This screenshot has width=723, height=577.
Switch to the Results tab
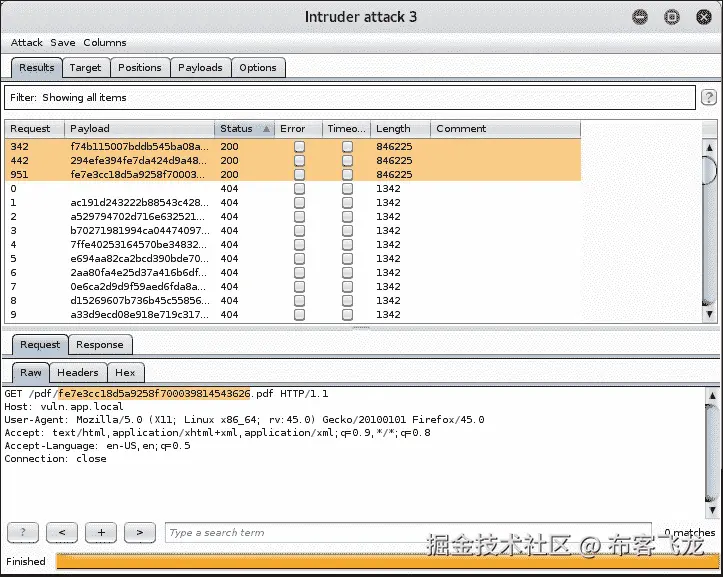36,67
